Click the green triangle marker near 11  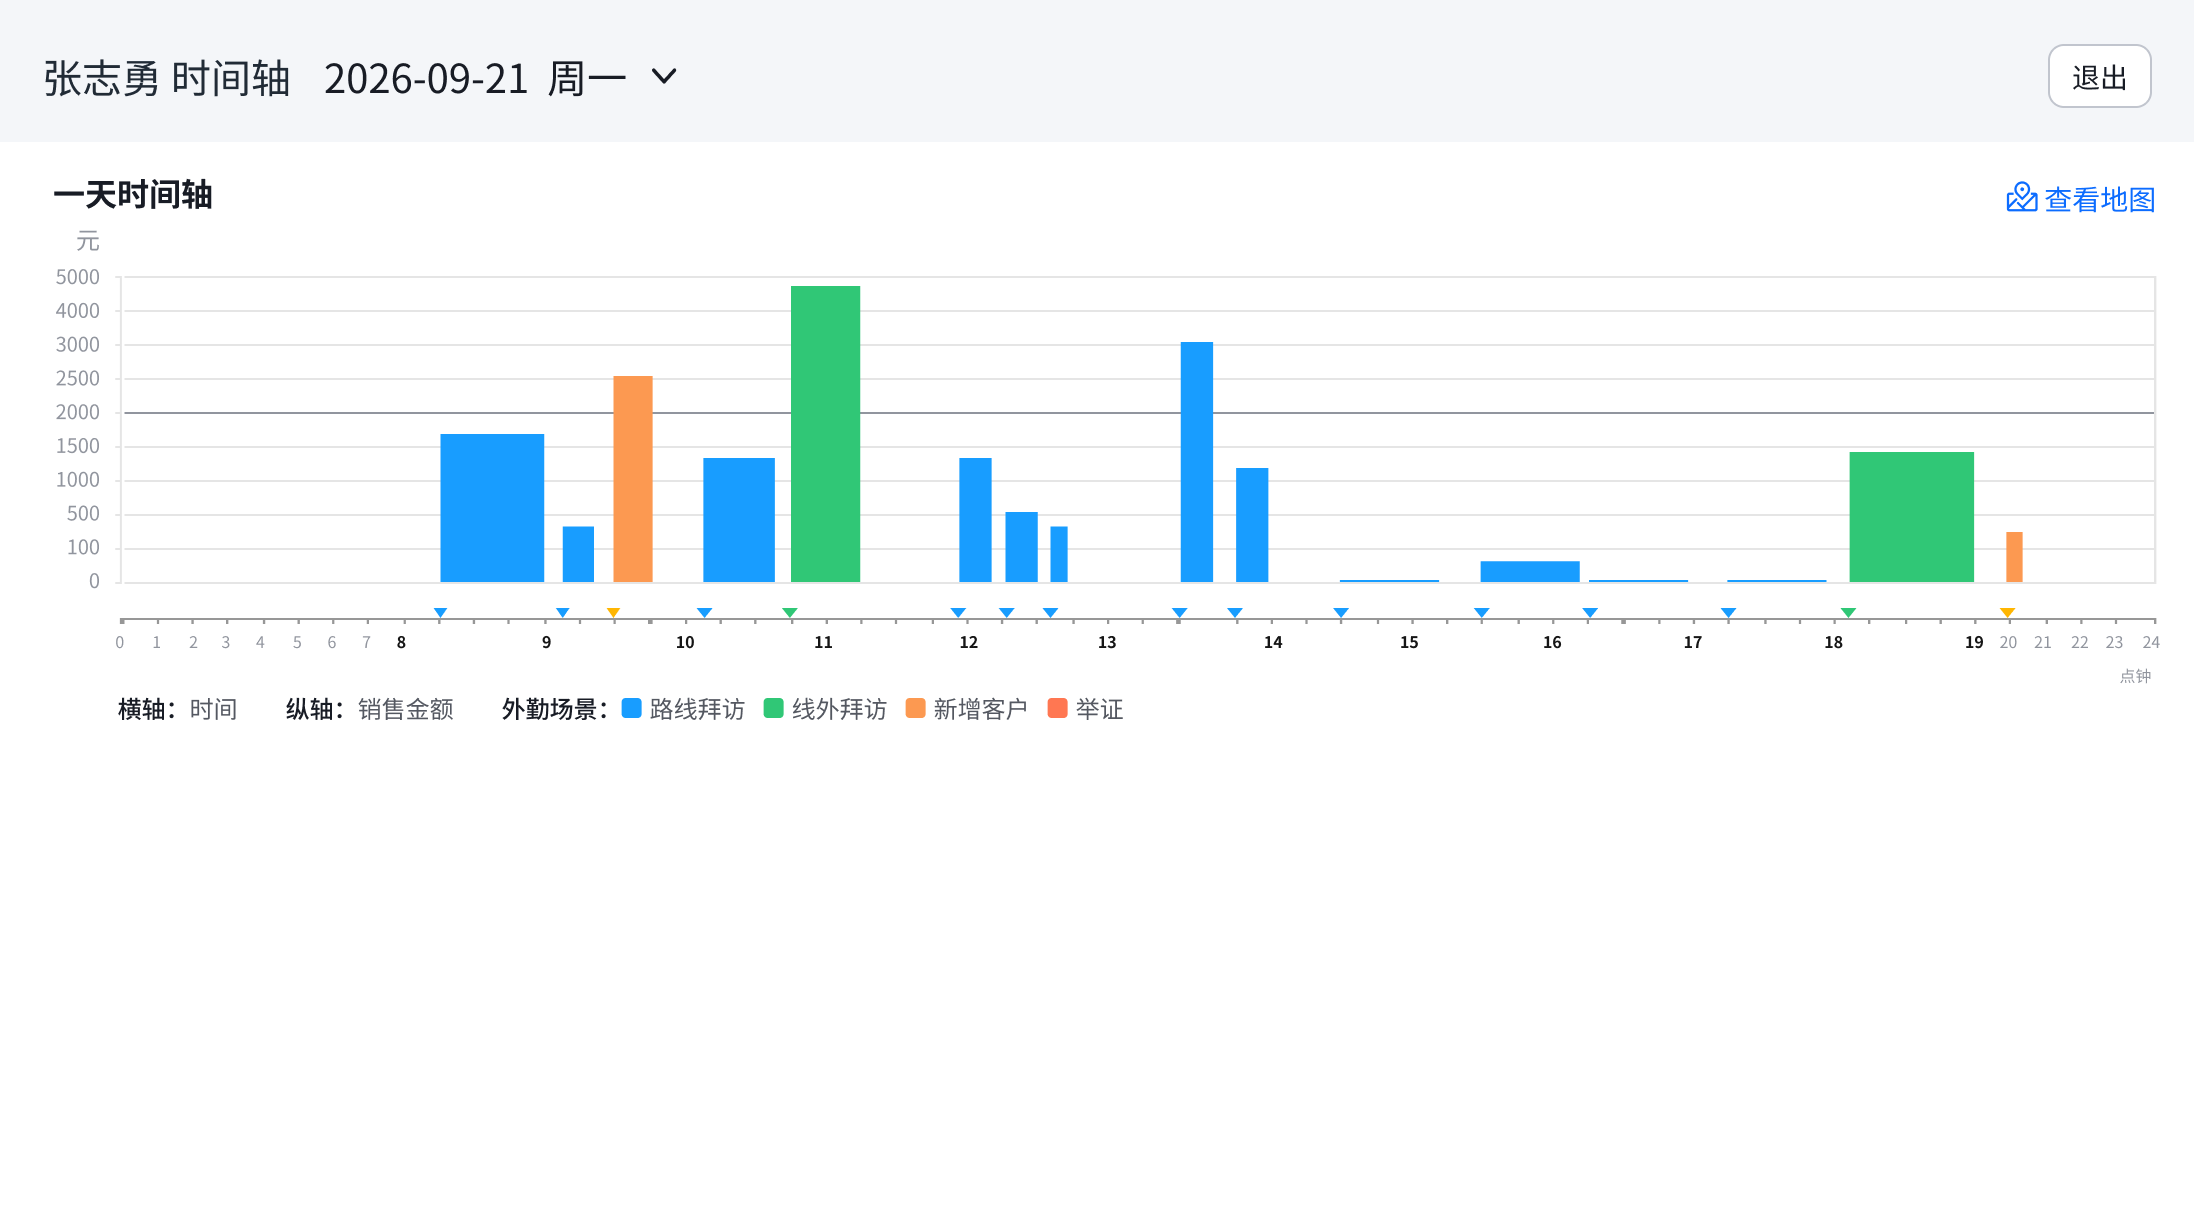pyautogui.click(x=790, y=612)
